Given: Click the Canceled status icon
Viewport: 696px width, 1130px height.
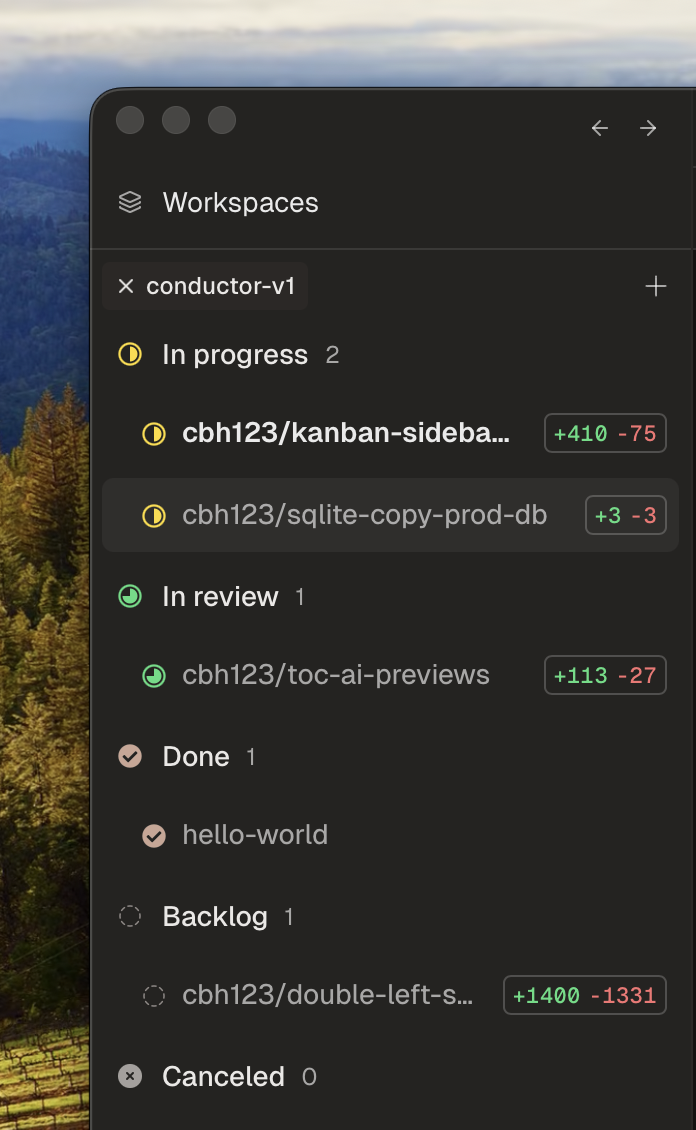Looking at the screenshot, I should [130, 1077].
